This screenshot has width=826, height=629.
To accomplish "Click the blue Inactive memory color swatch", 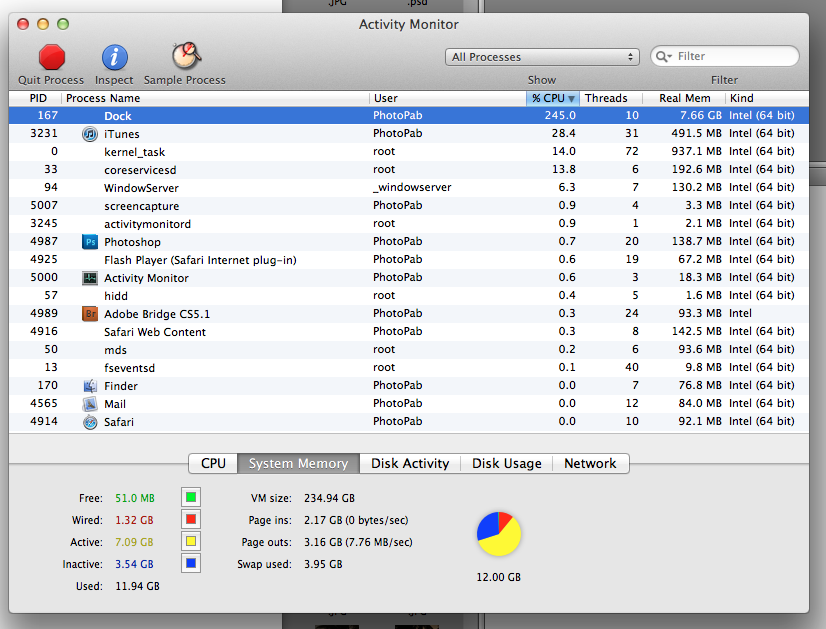I will pos(191,563).
